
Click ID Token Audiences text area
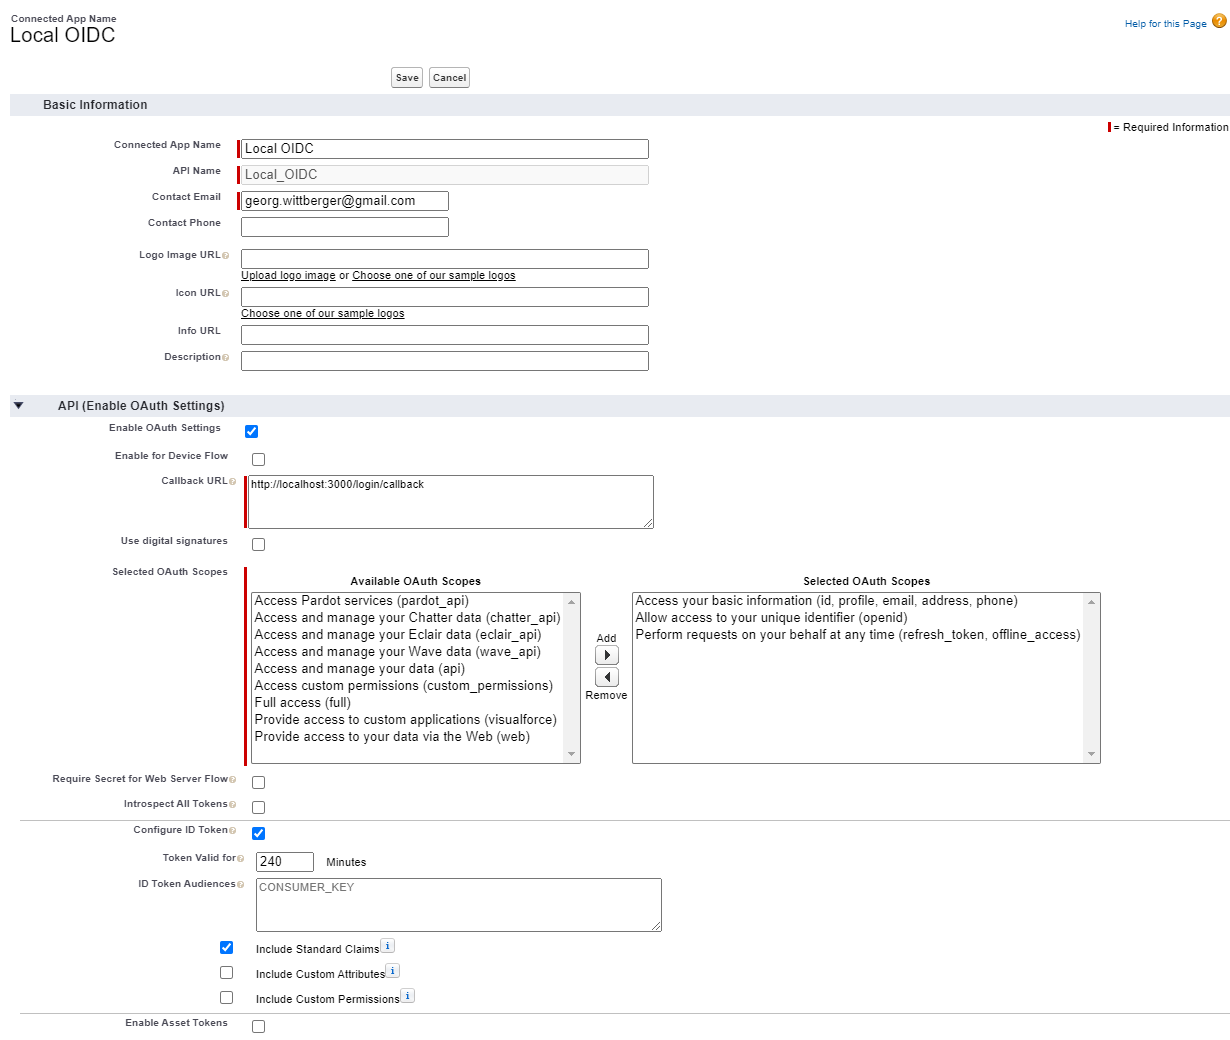459,905
